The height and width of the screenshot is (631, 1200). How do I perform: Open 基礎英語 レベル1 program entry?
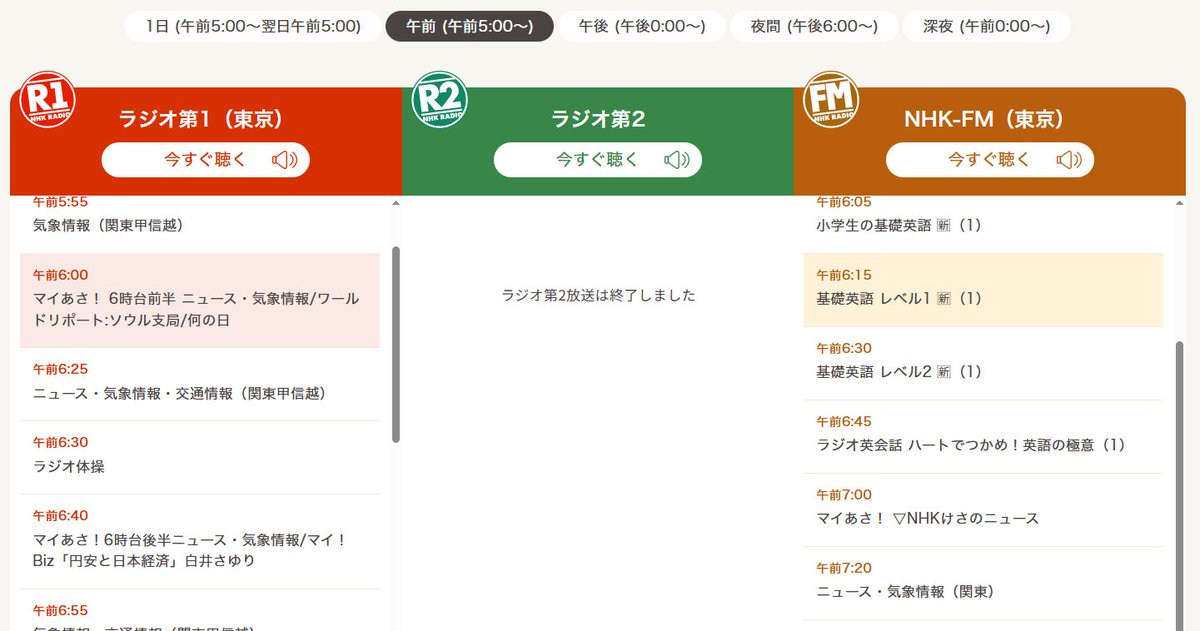click(x=984, y=290)
